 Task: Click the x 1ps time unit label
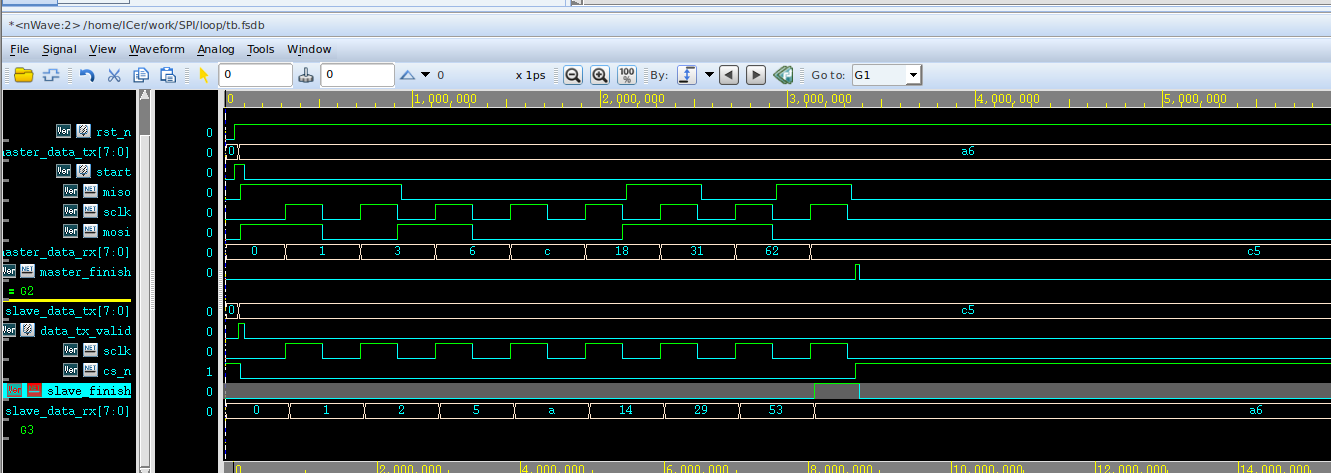(530, 75)
